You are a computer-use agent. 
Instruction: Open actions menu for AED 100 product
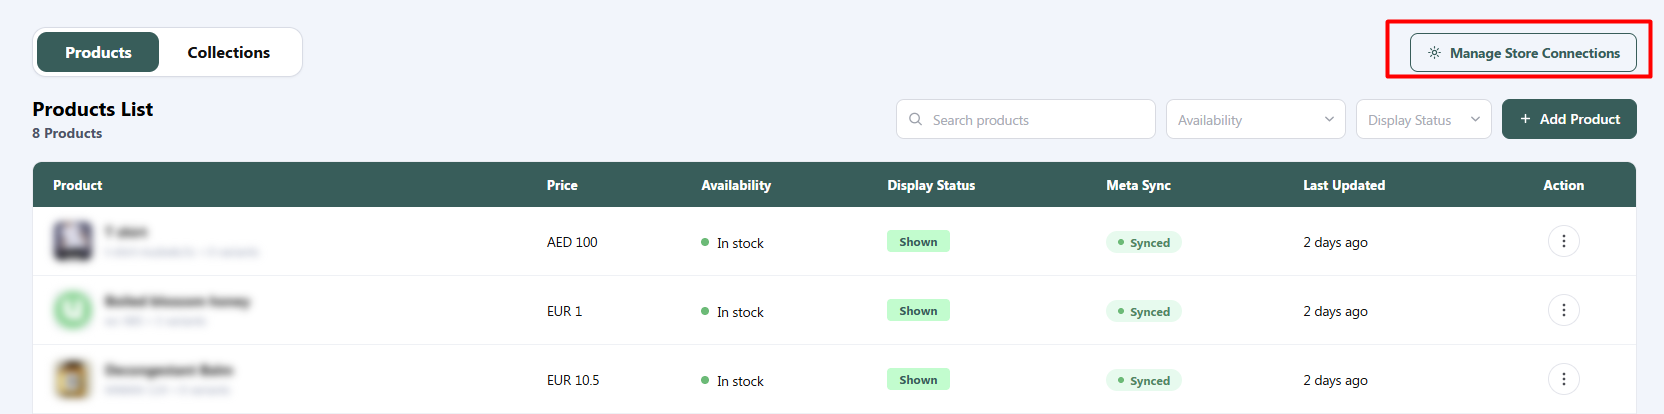click(1563, 241)
